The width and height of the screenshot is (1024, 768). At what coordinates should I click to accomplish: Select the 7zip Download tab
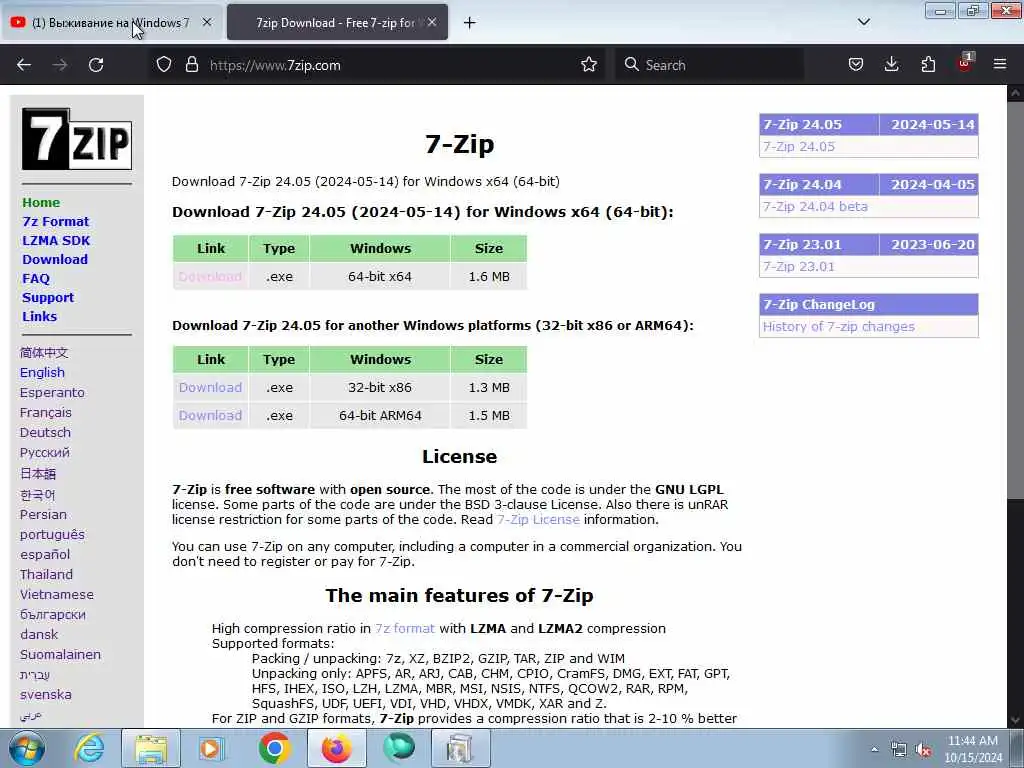click(337, 22)
